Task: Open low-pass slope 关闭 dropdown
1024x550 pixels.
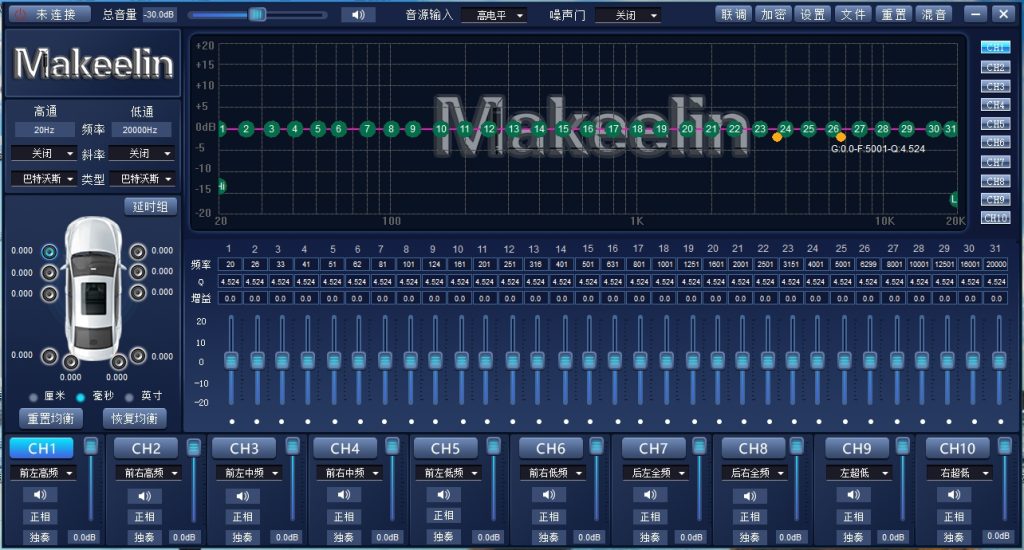Action: click(x=141, y=154)
